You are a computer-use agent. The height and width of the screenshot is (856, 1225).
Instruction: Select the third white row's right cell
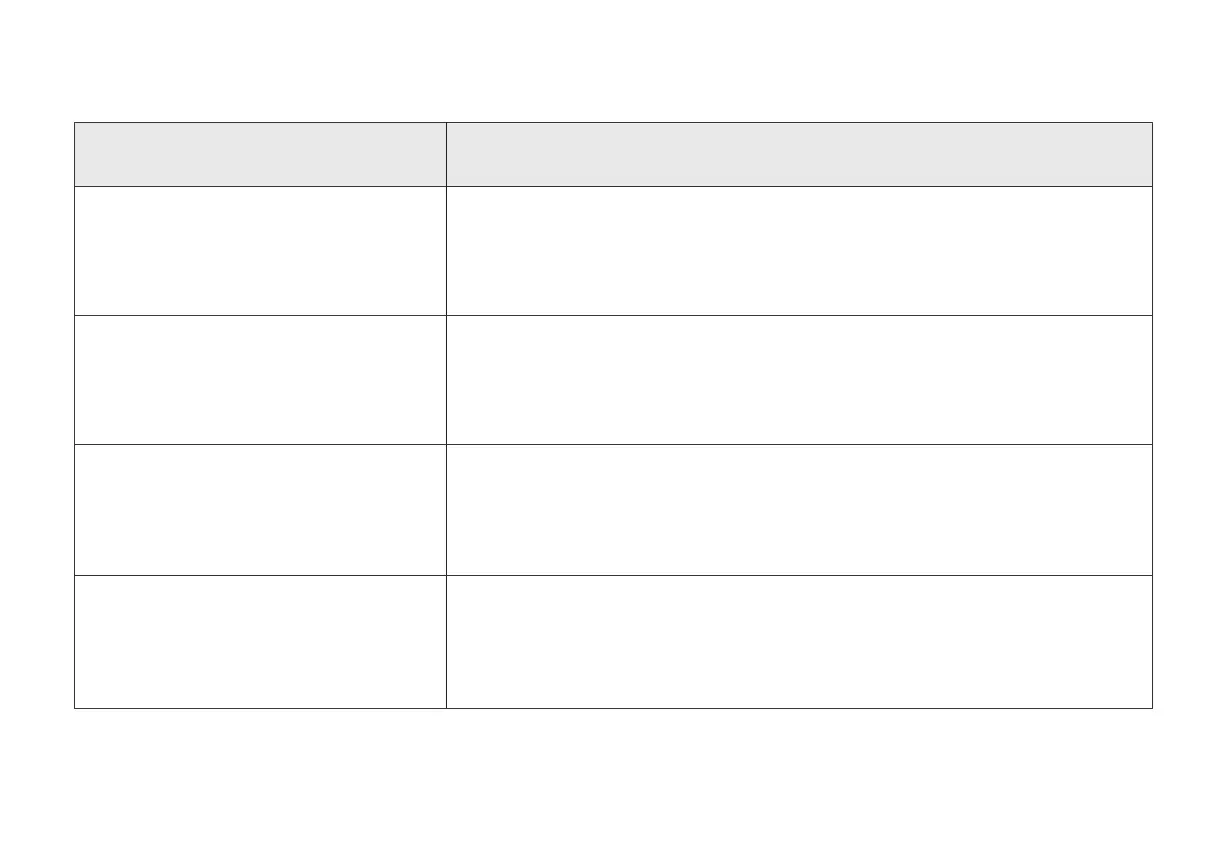pos(799,510)
